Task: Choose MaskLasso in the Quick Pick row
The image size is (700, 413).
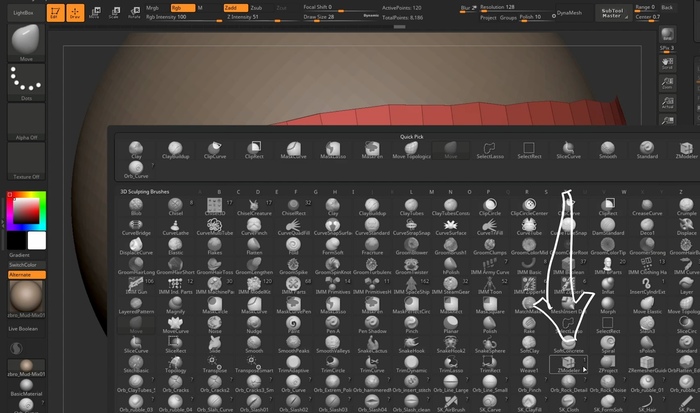Action: click(x=333, y=150)
